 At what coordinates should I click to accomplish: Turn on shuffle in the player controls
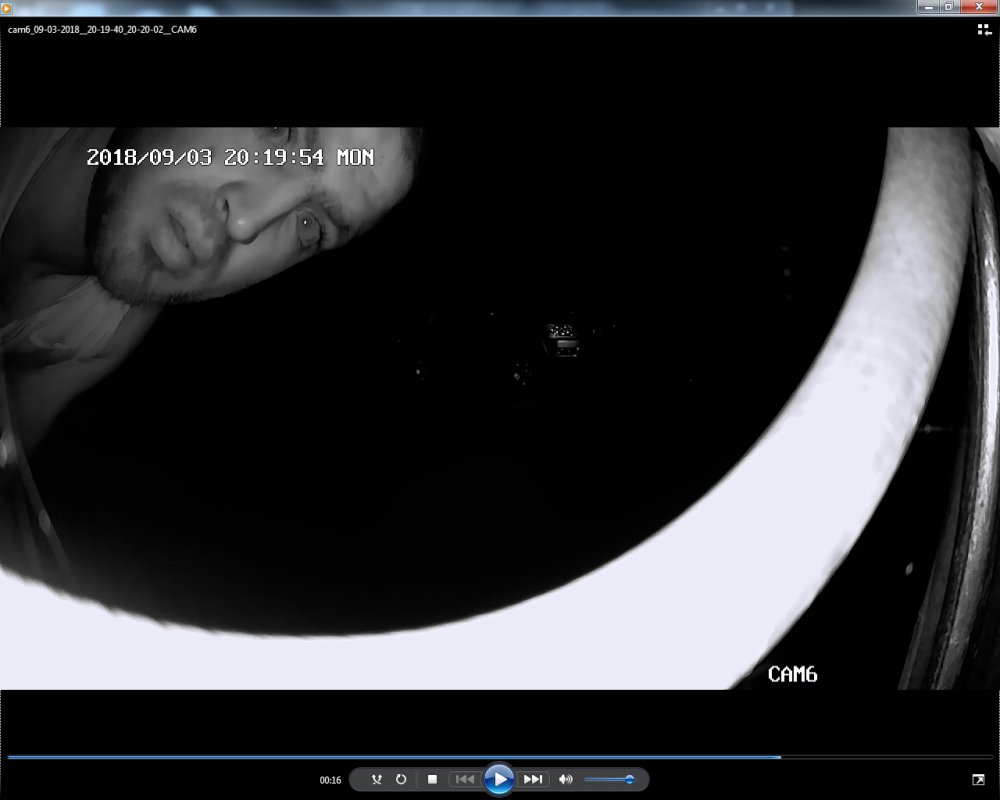pos(377,779)
